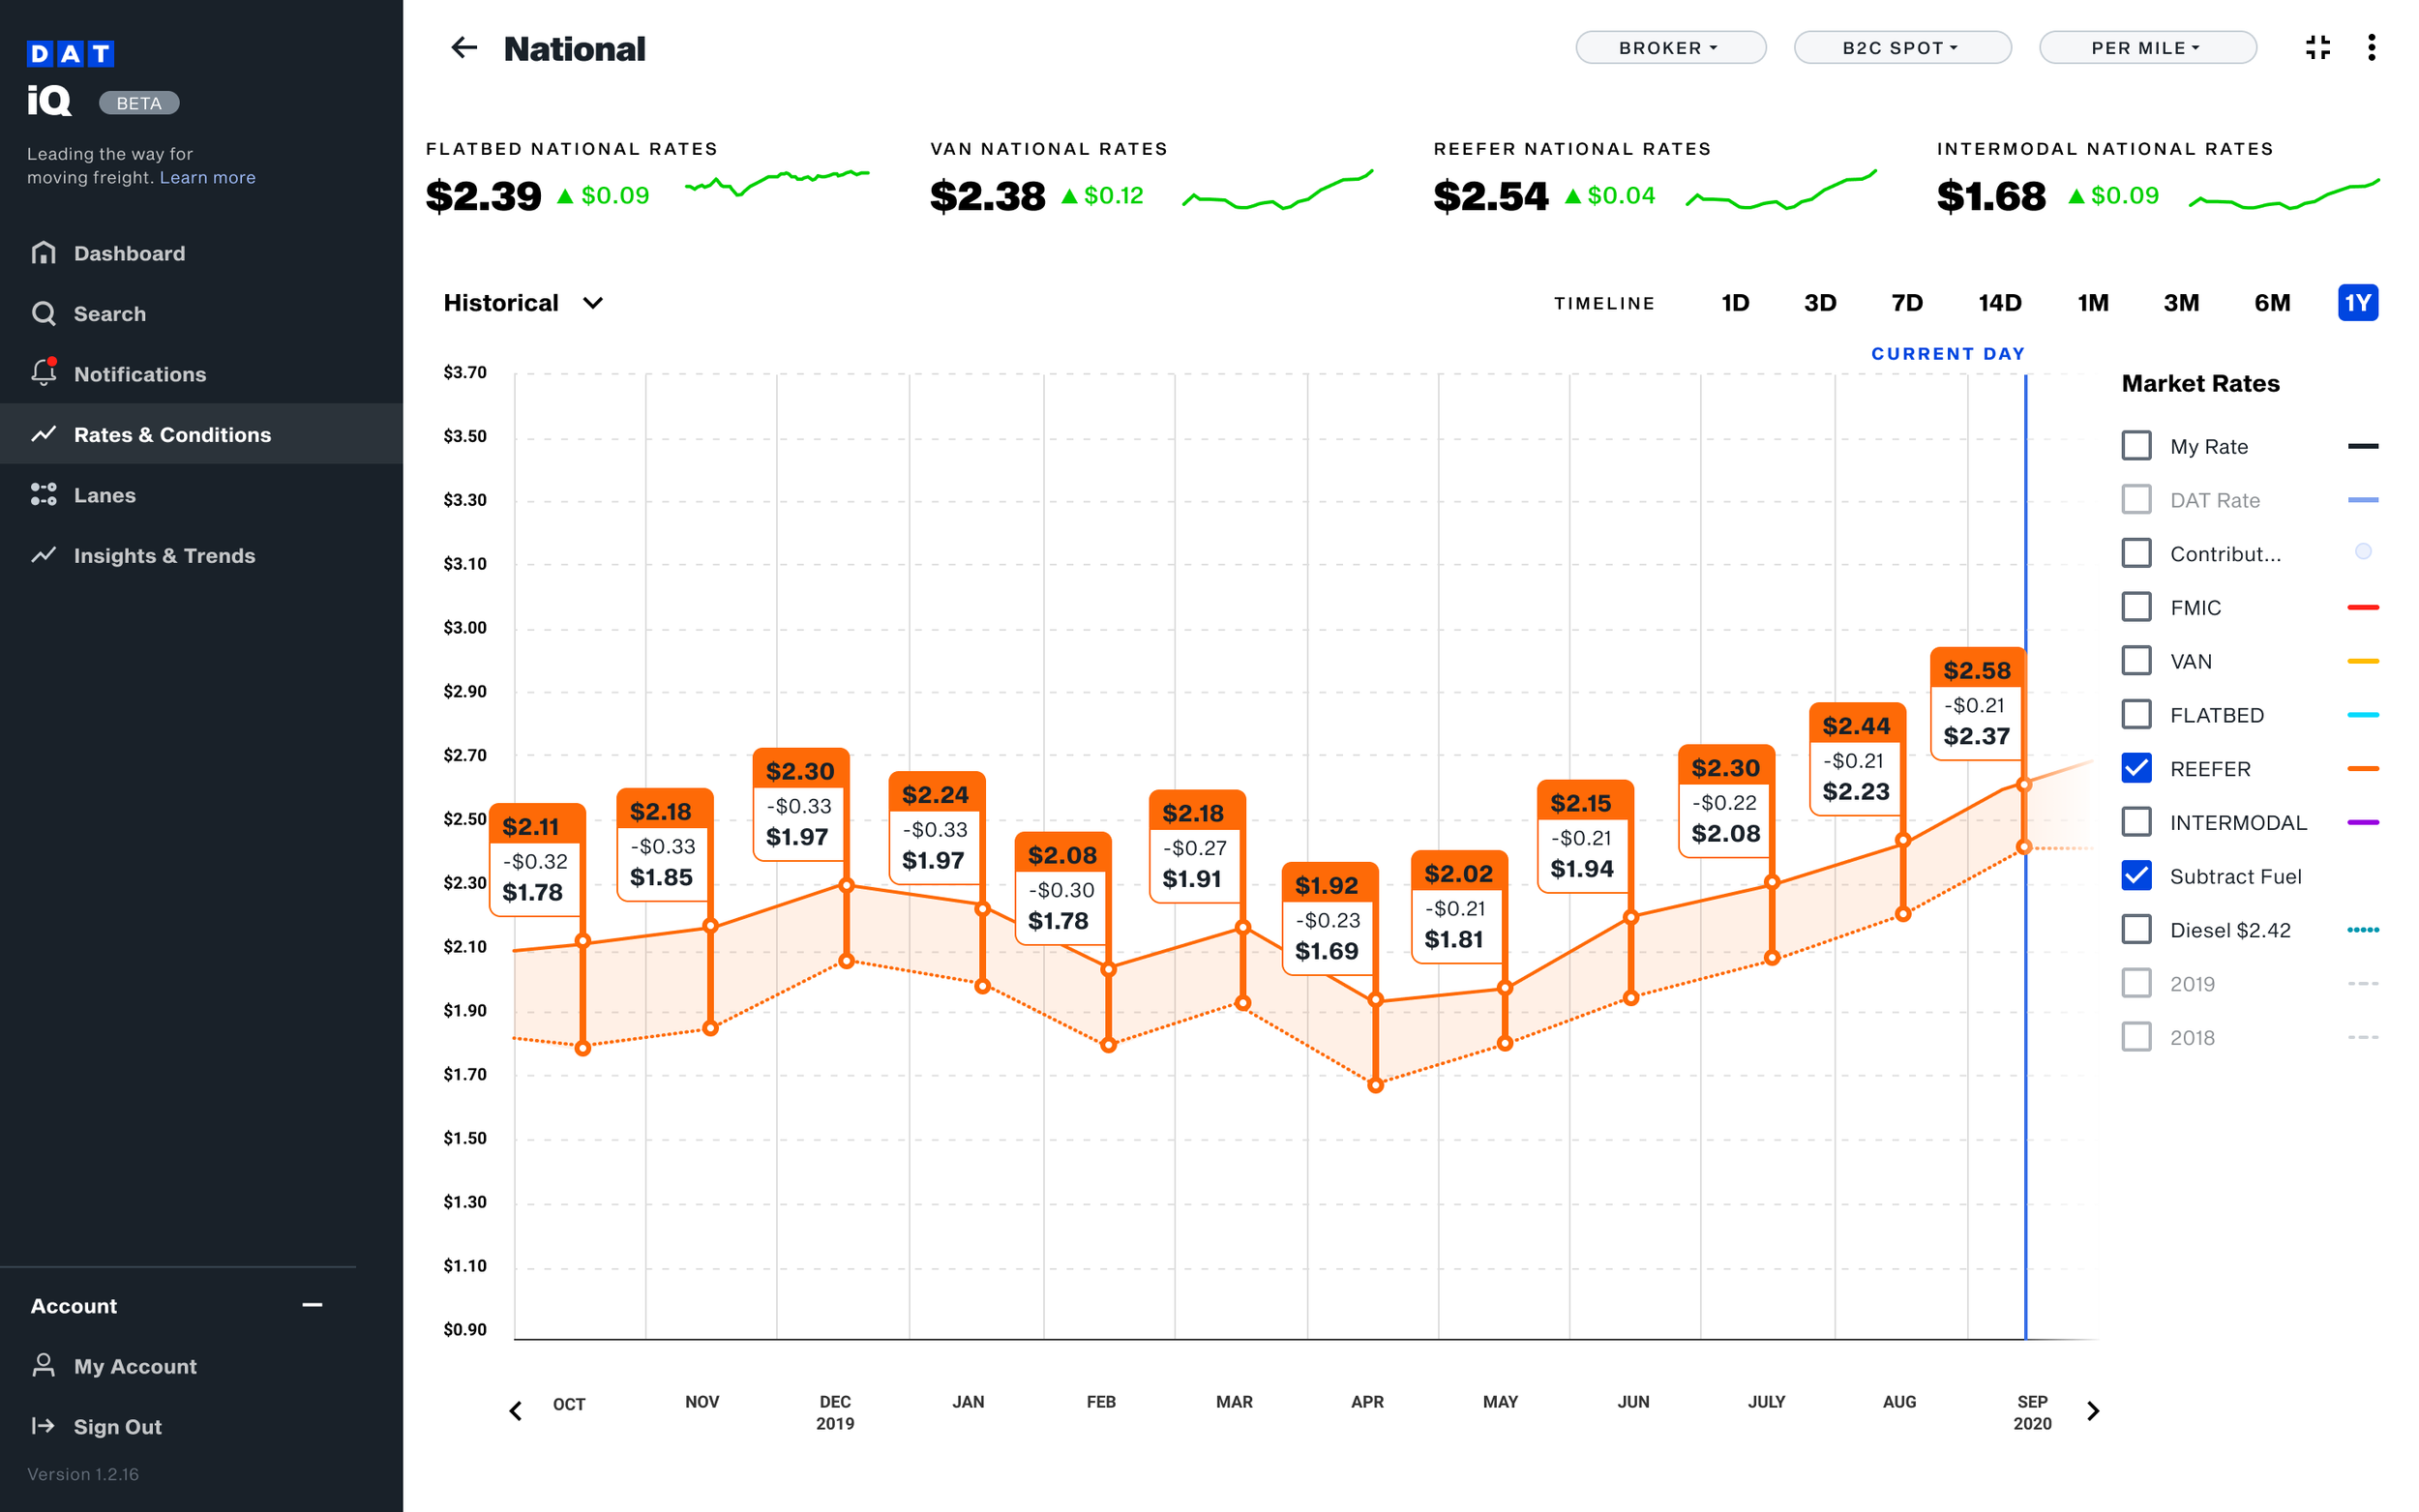This screenshot has width=2419, height=1512.
Task: Open the Search section in the sidebar
Action: click(110, 313)
